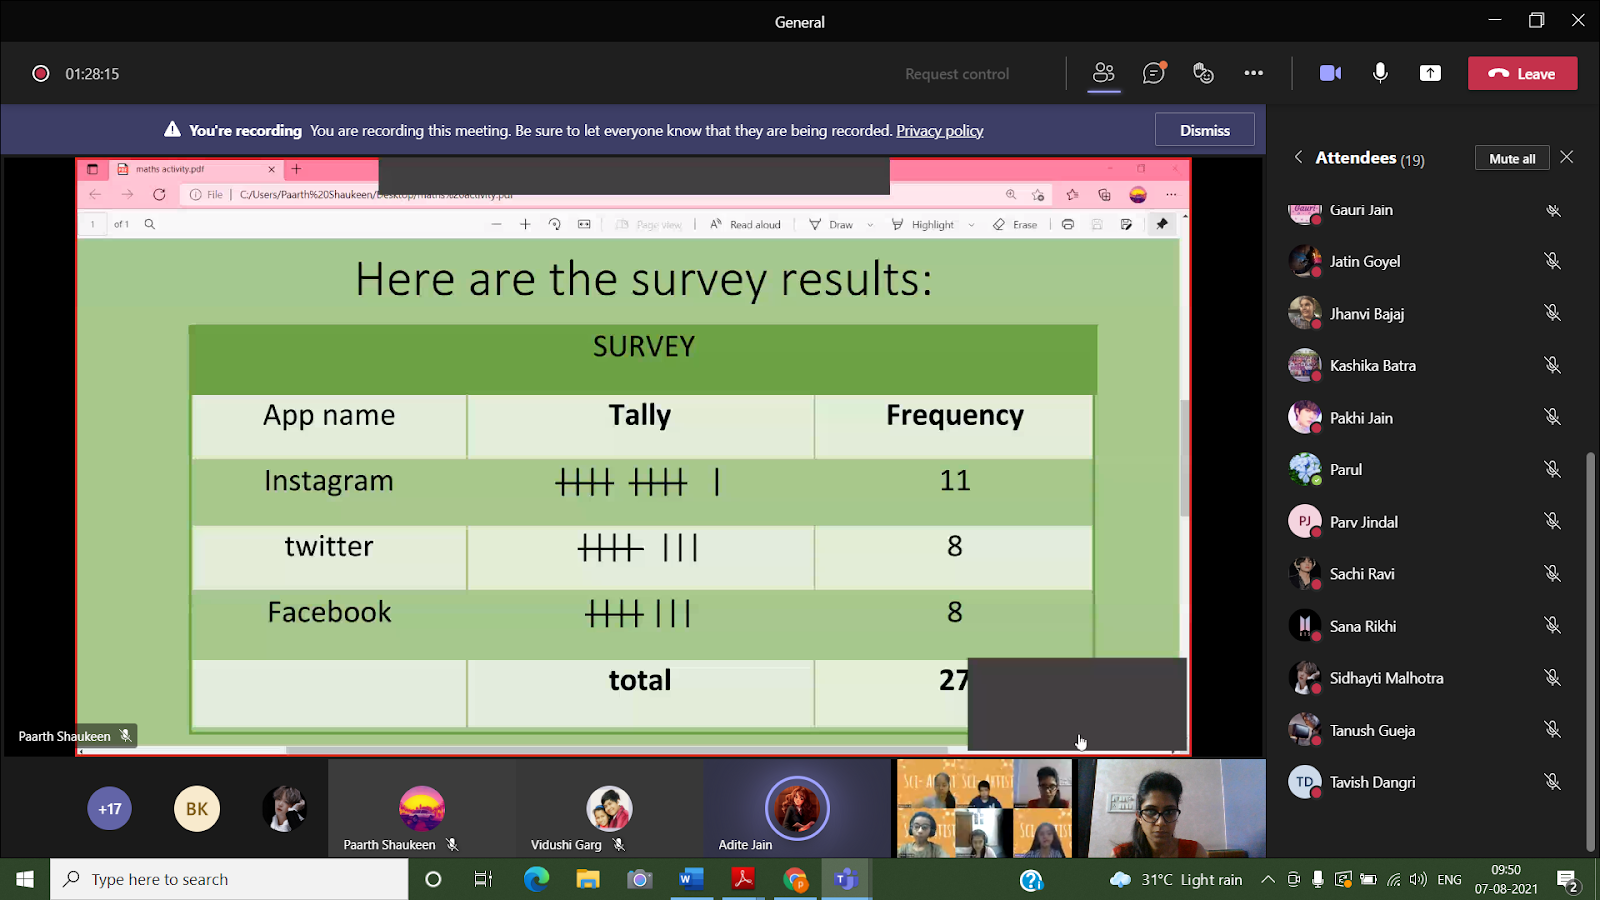Click the PDF search magnifier icon

[150, 224]
